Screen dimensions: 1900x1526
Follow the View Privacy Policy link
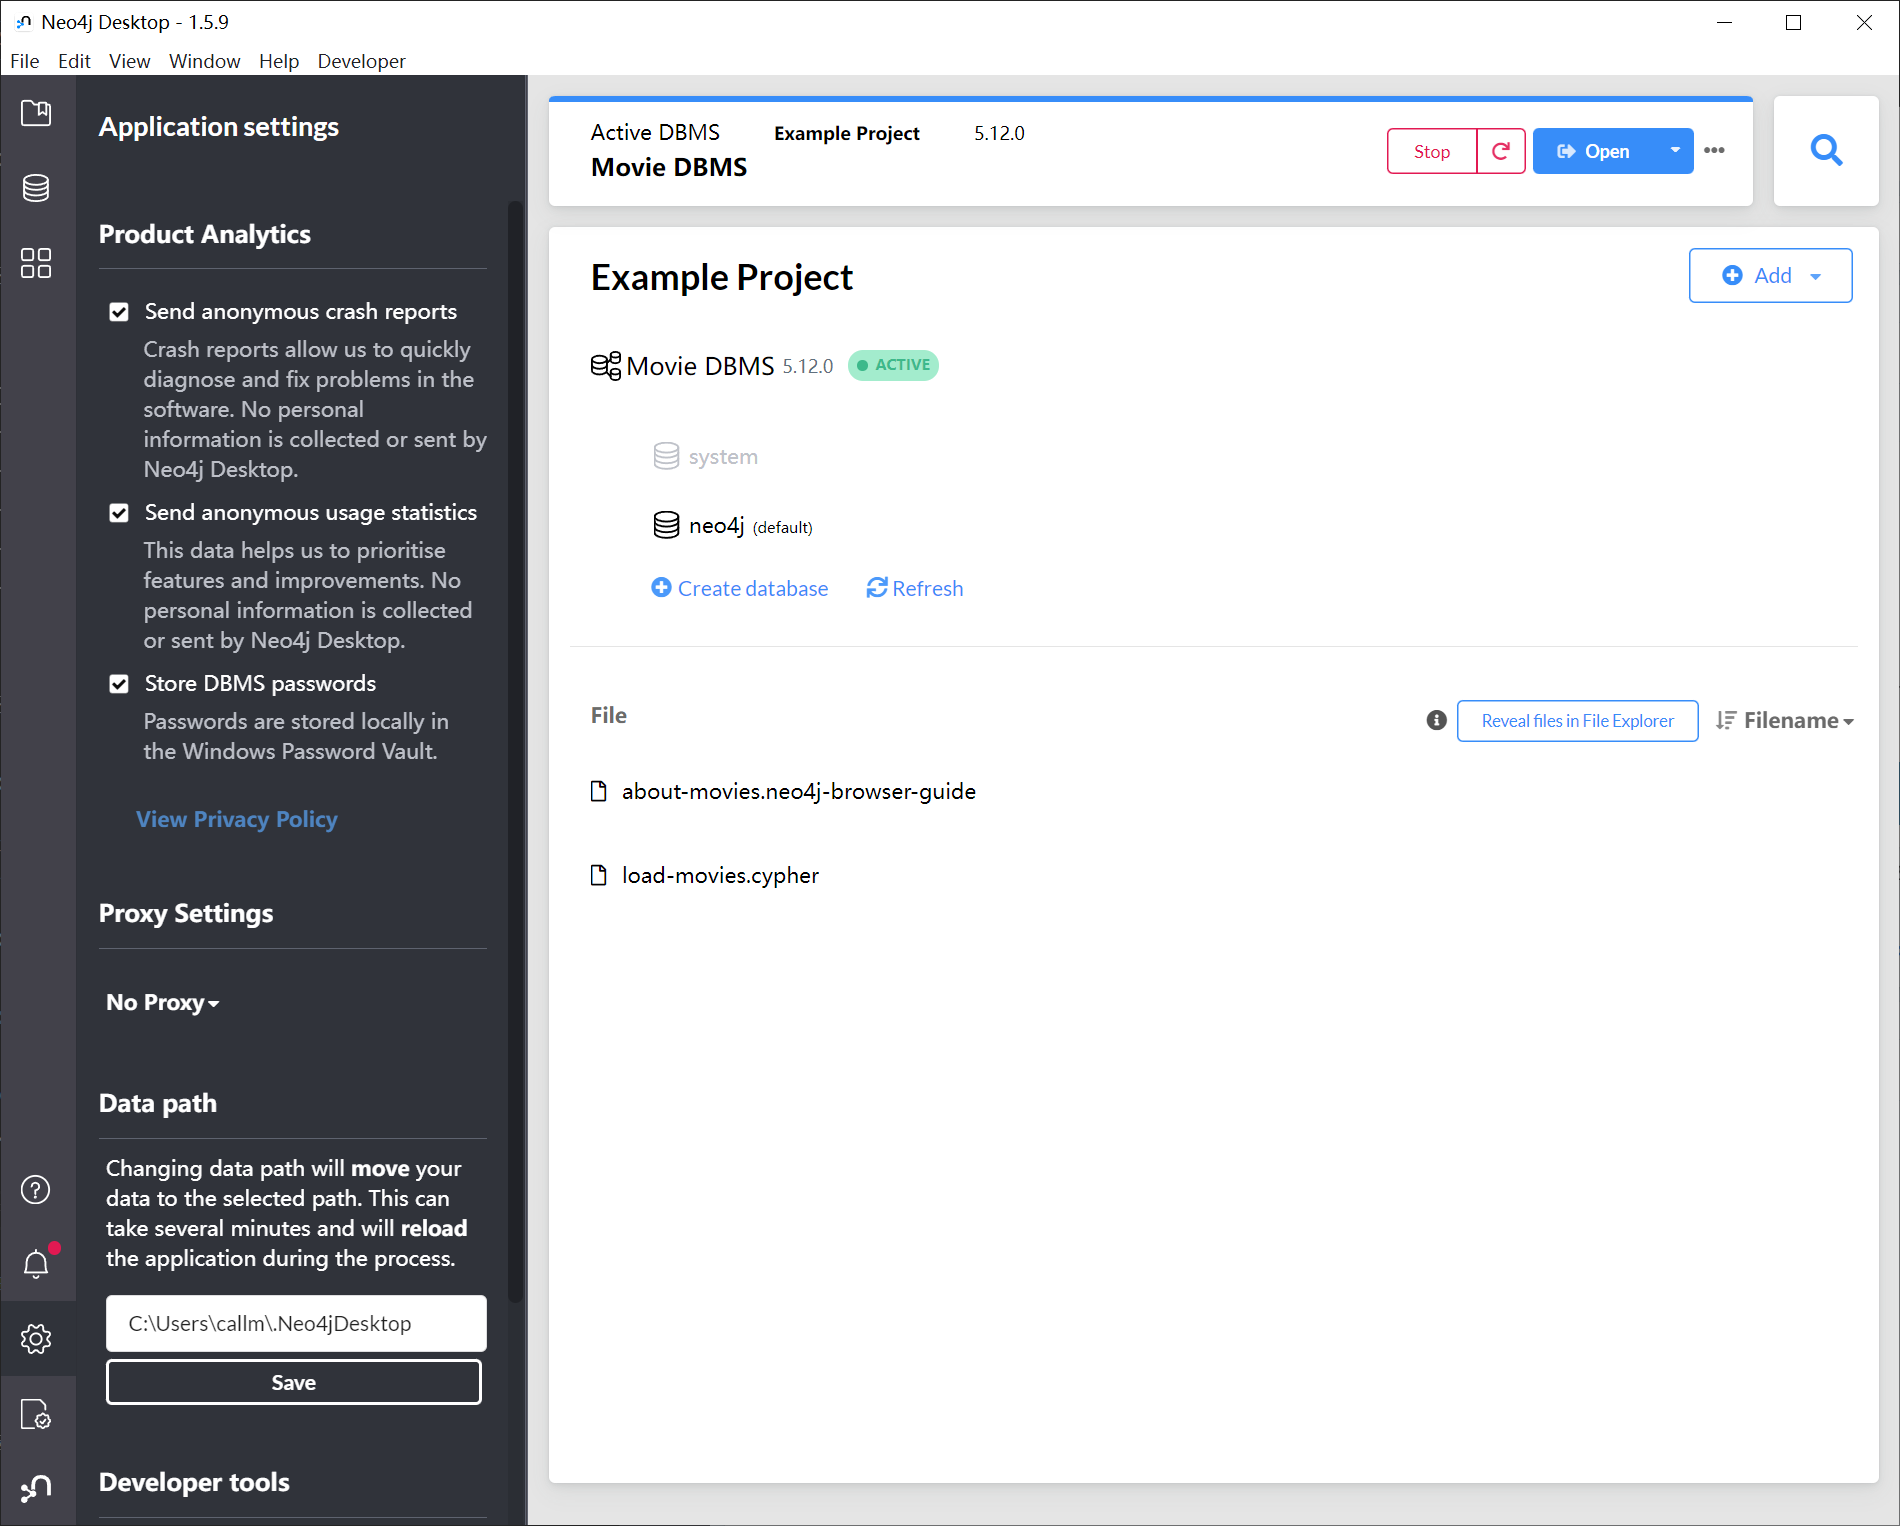tap(237, 819)
